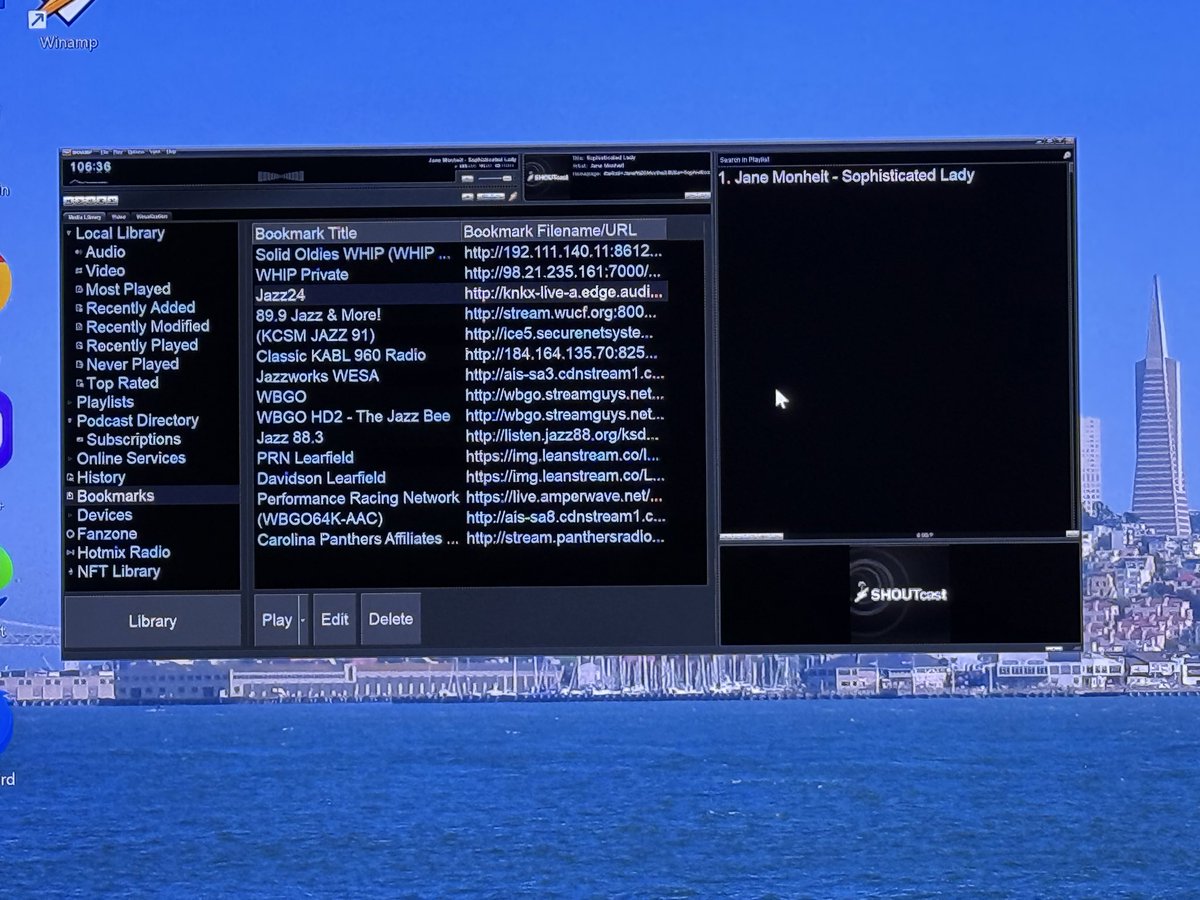Expand the NFT Library node
This screenshot has height=900, width=1200.
[x=69, y=572]
